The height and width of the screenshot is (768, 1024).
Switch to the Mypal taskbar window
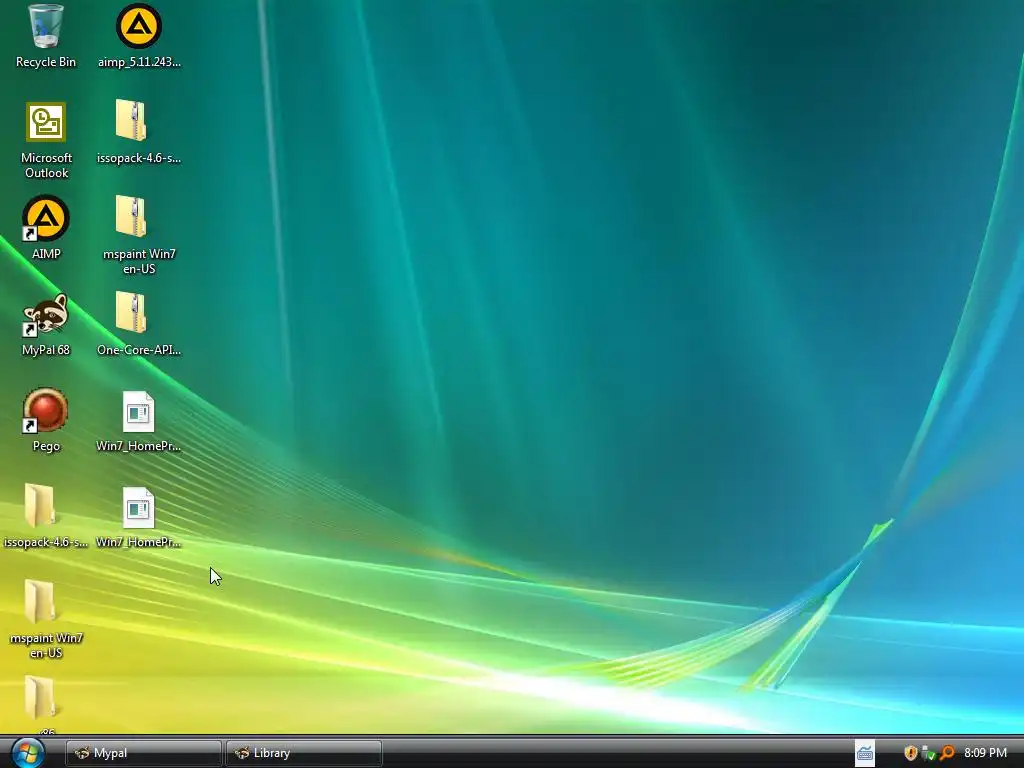143,753
